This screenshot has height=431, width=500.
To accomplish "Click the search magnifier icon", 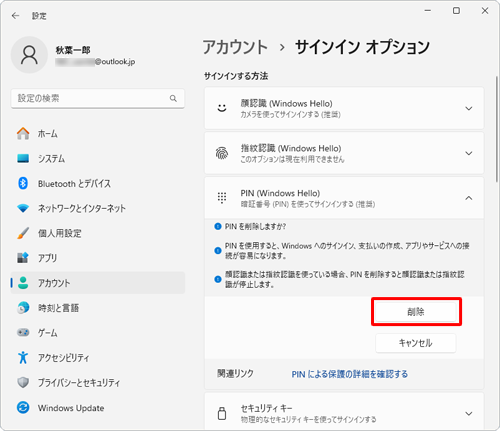I will coord(173,98).
